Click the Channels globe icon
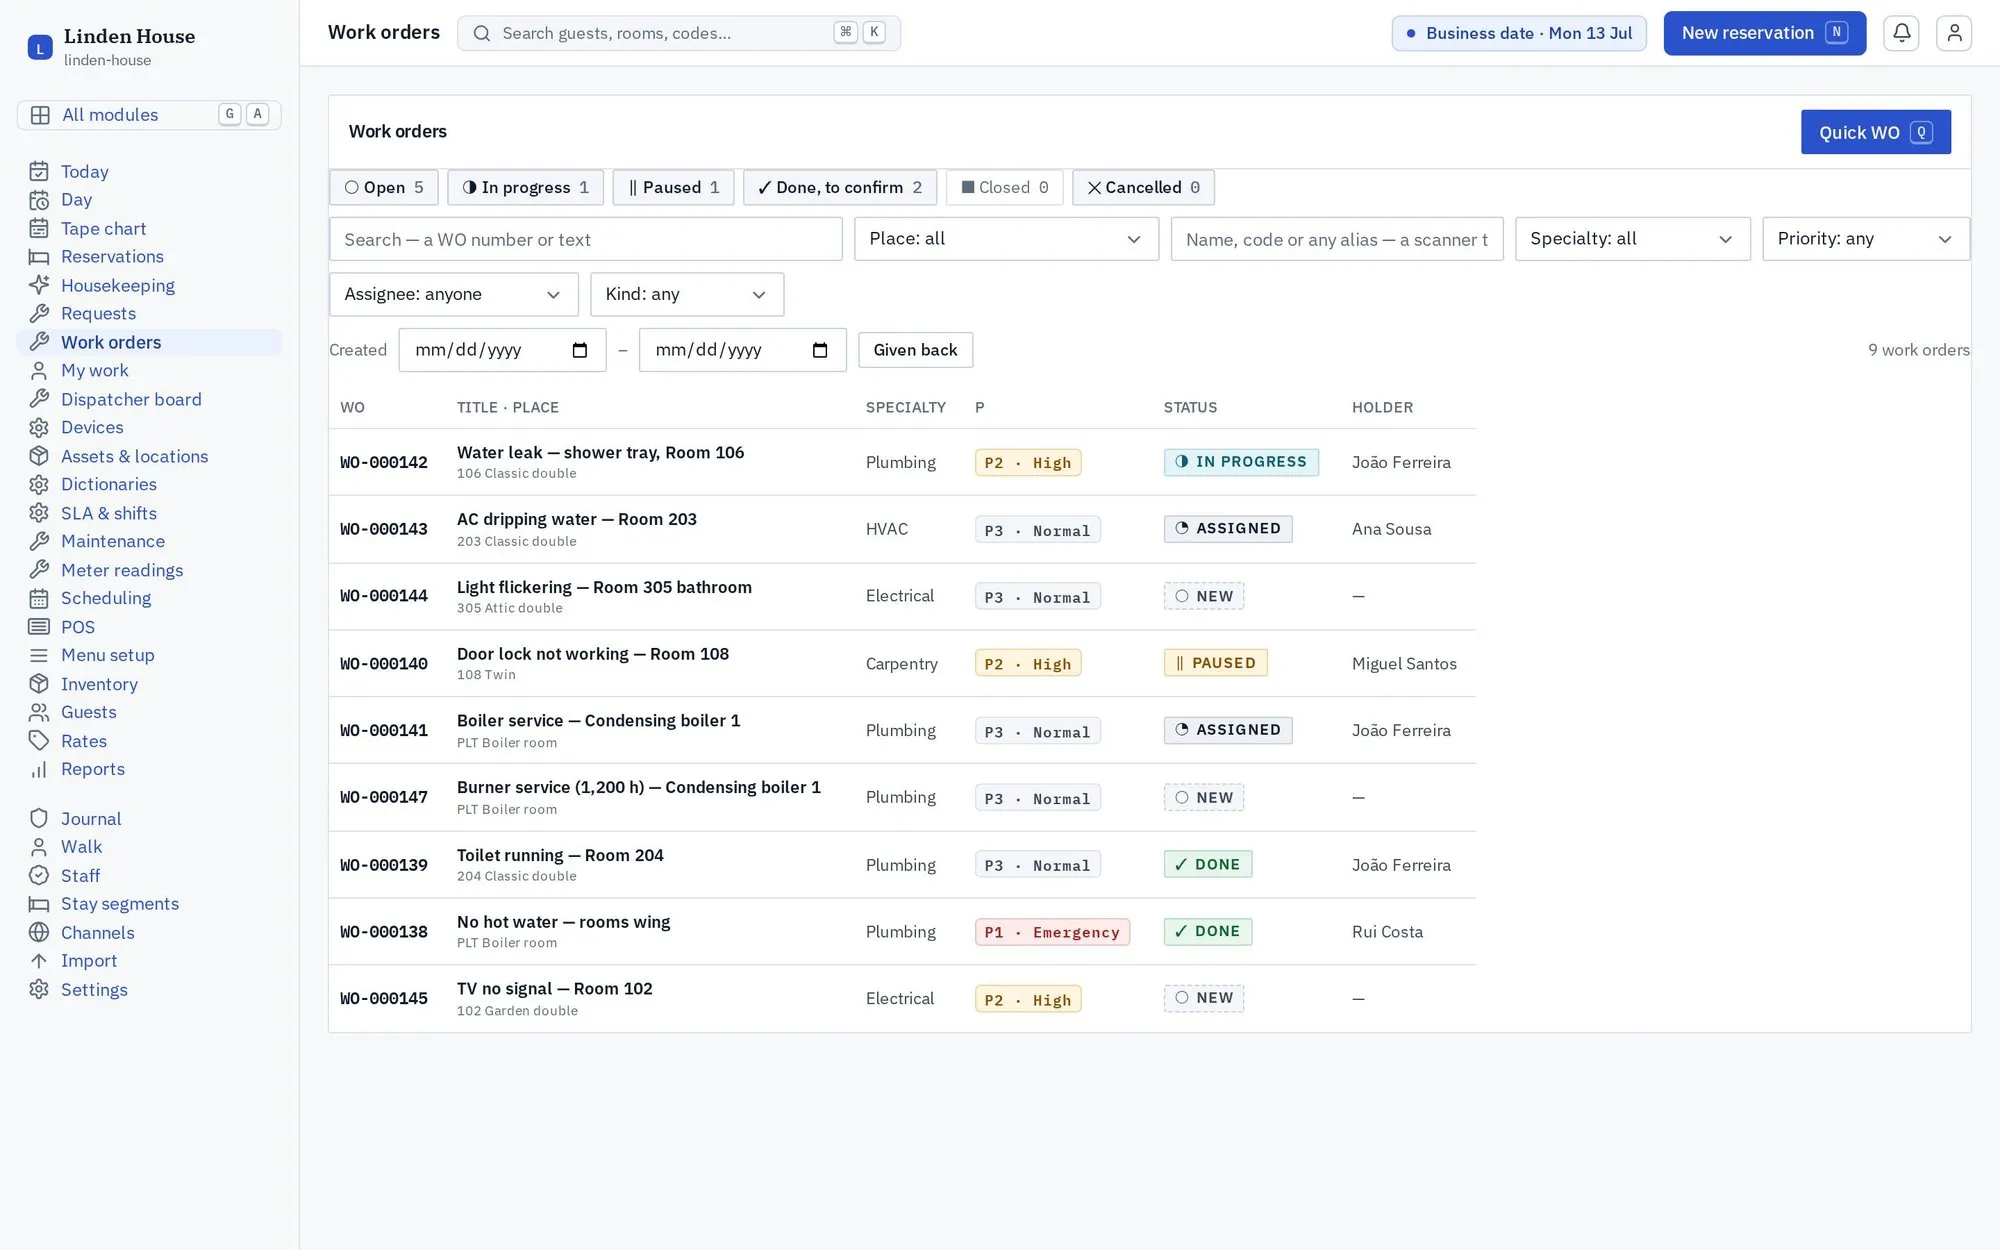The image size is (2000, 1250). click(x=39, y=932)
